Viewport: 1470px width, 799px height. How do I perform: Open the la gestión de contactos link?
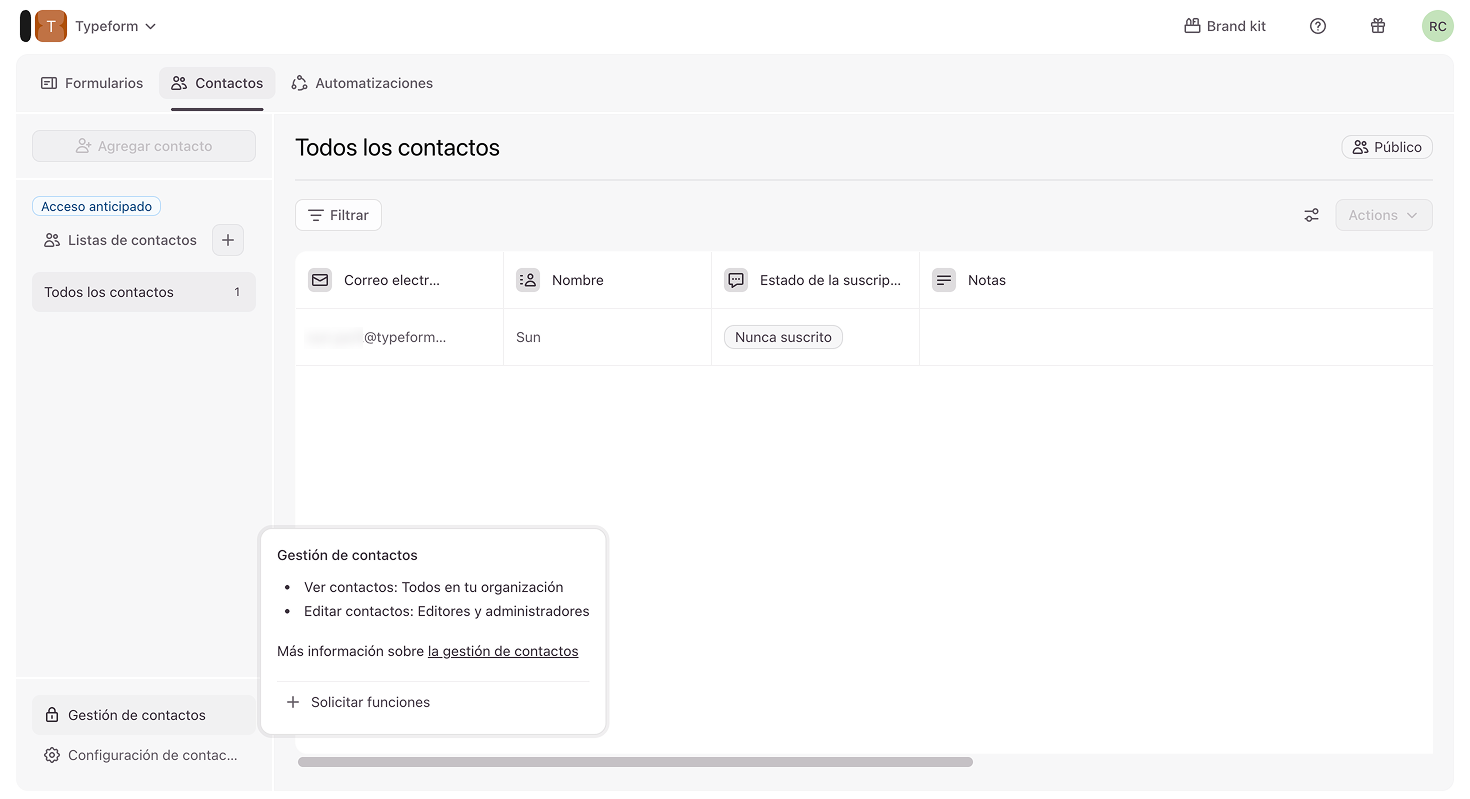pyautogui.click(x=503, y=651)
